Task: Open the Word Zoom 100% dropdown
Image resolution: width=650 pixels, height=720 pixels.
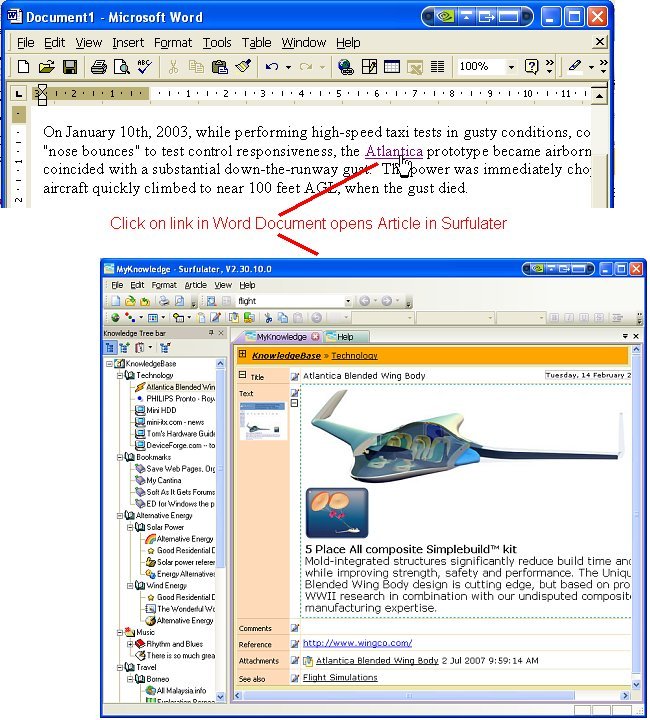Action: tap(511, 67)
